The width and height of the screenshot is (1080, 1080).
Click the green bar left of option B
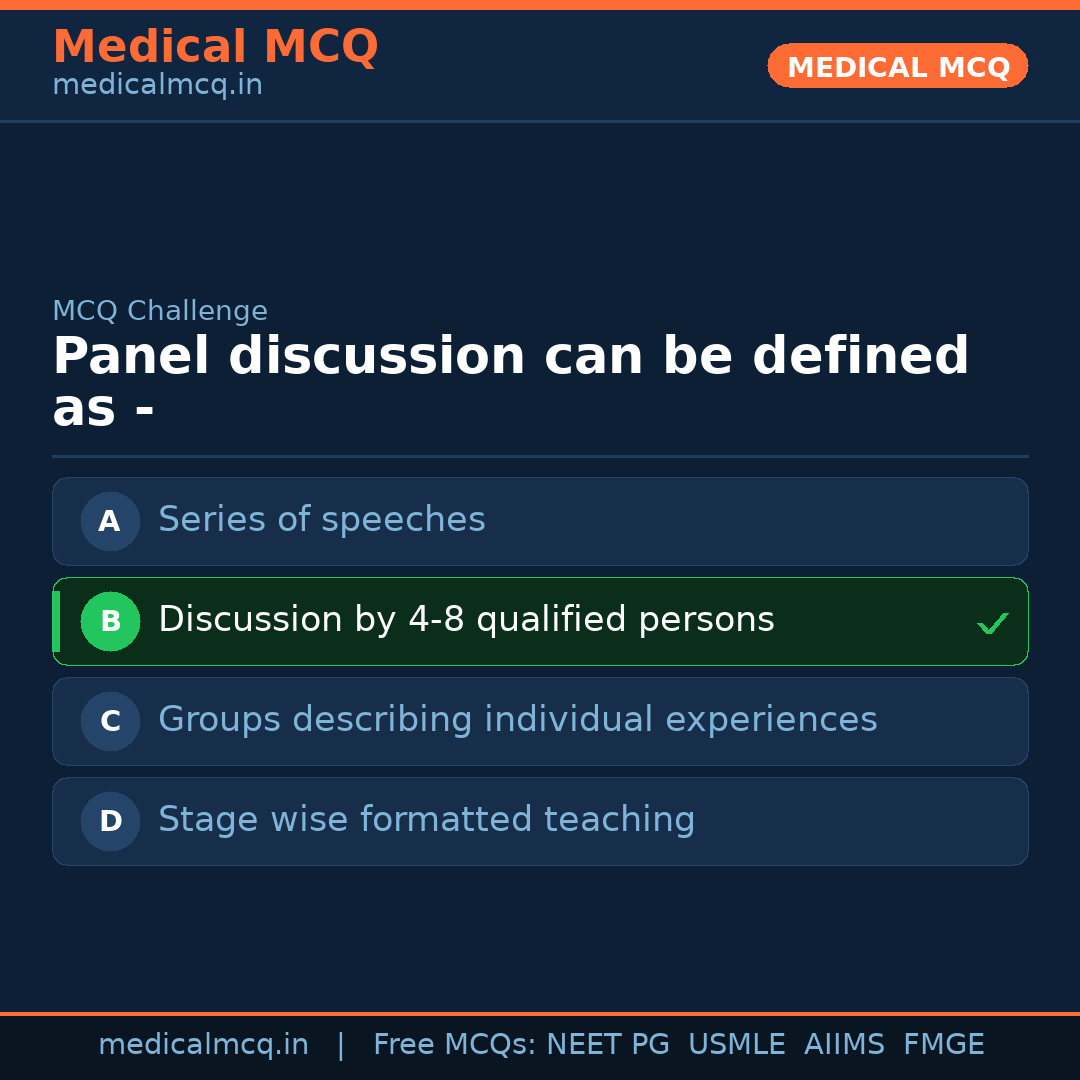click(56, 621)
